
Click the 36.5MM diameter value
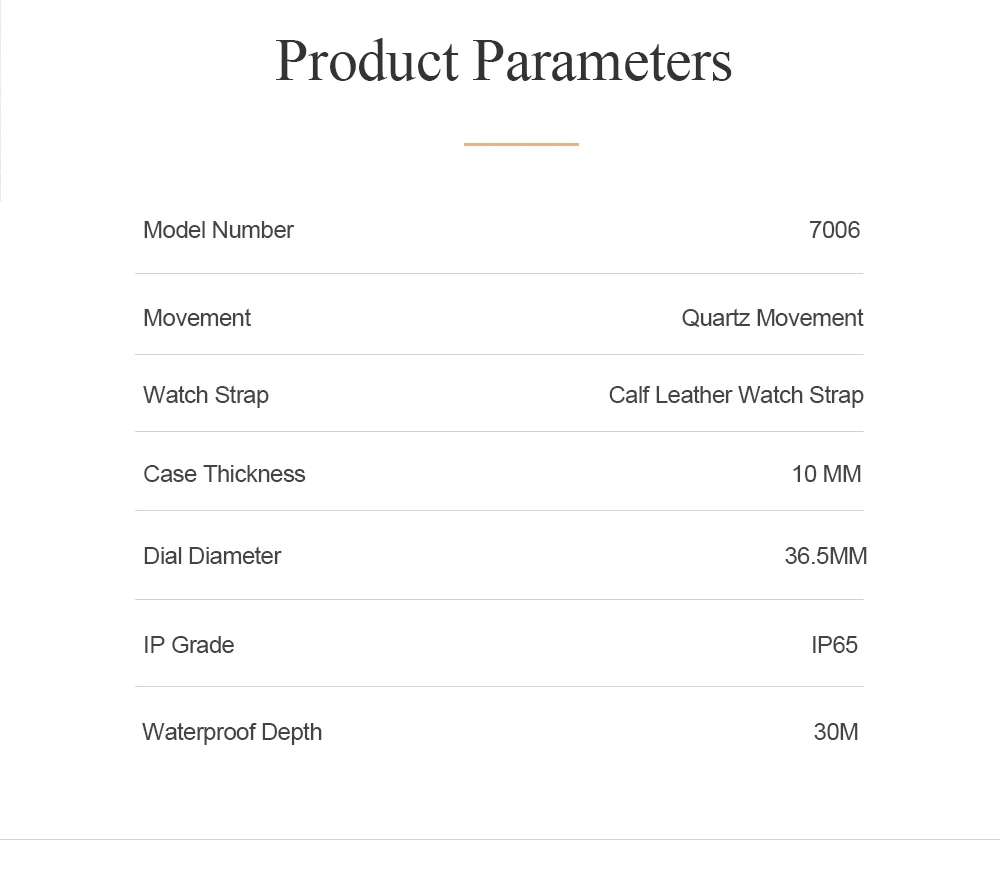[826, 556]
